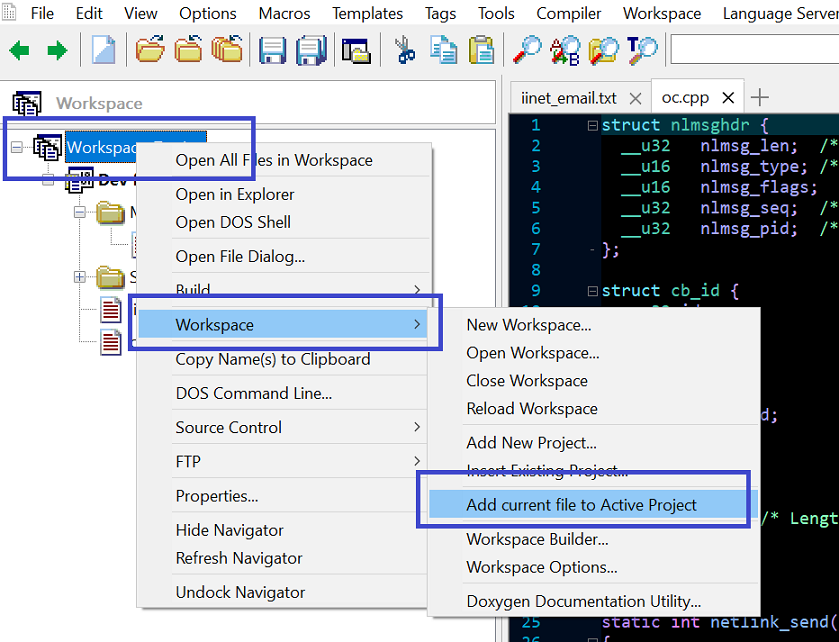Screen dimensions: 839x642
Task: Collapse the workspace root tree node
Action: pyautogui.click(x=17, y=147)
